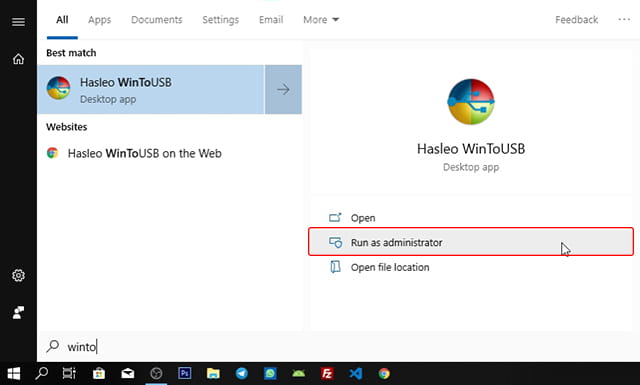Expand the arrow next to Hasleo WinToUSB result

283,89
